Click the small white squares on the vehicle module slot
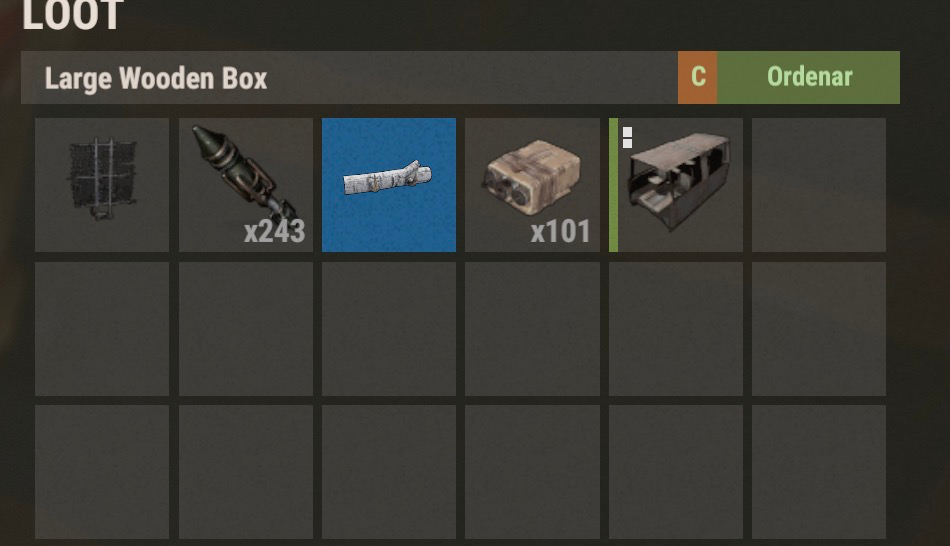 pyautogui.click(x=628, y=138)
